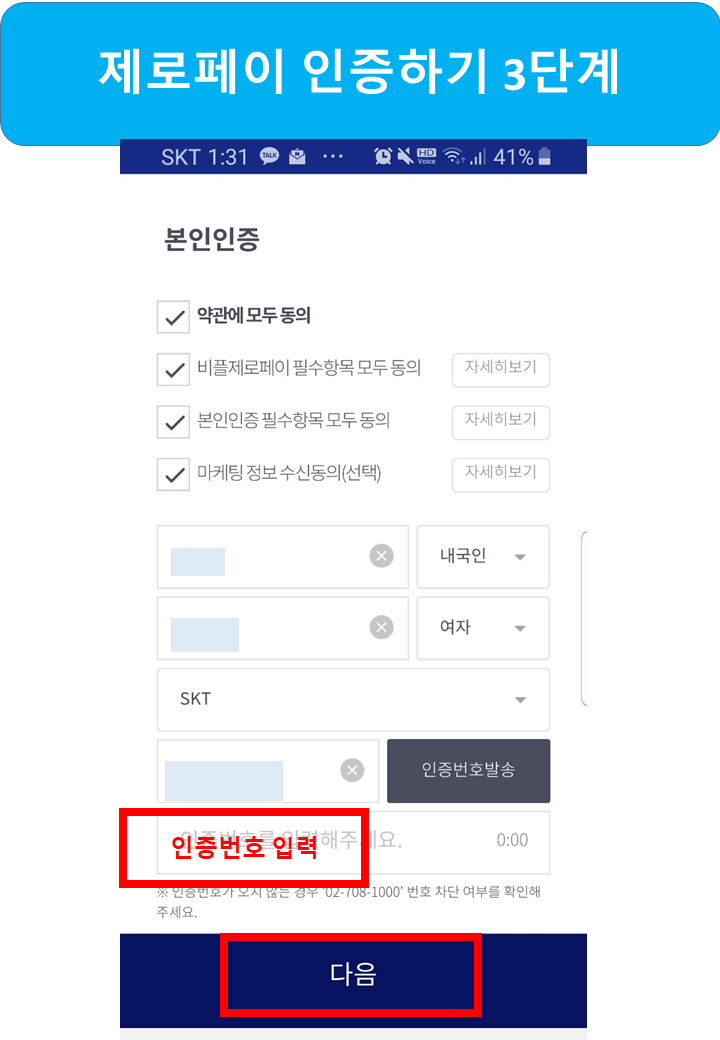Screen dimensions: 720x1040
Task: Expand the SKT carrier dropdown
Action: (x=353, y=700)
